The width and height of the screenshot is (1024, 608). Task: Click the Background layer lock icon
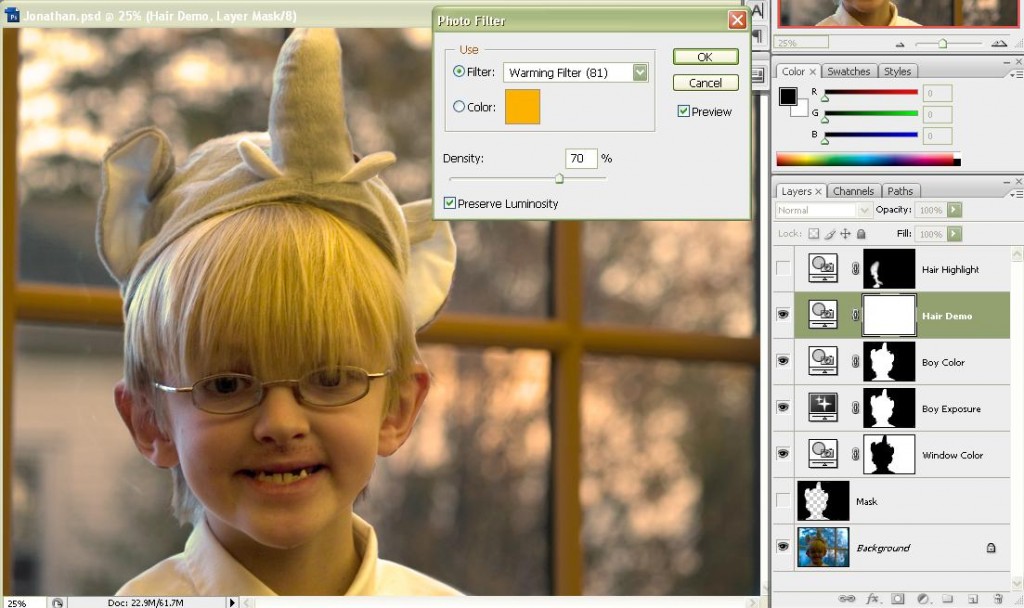click(991, 548)
